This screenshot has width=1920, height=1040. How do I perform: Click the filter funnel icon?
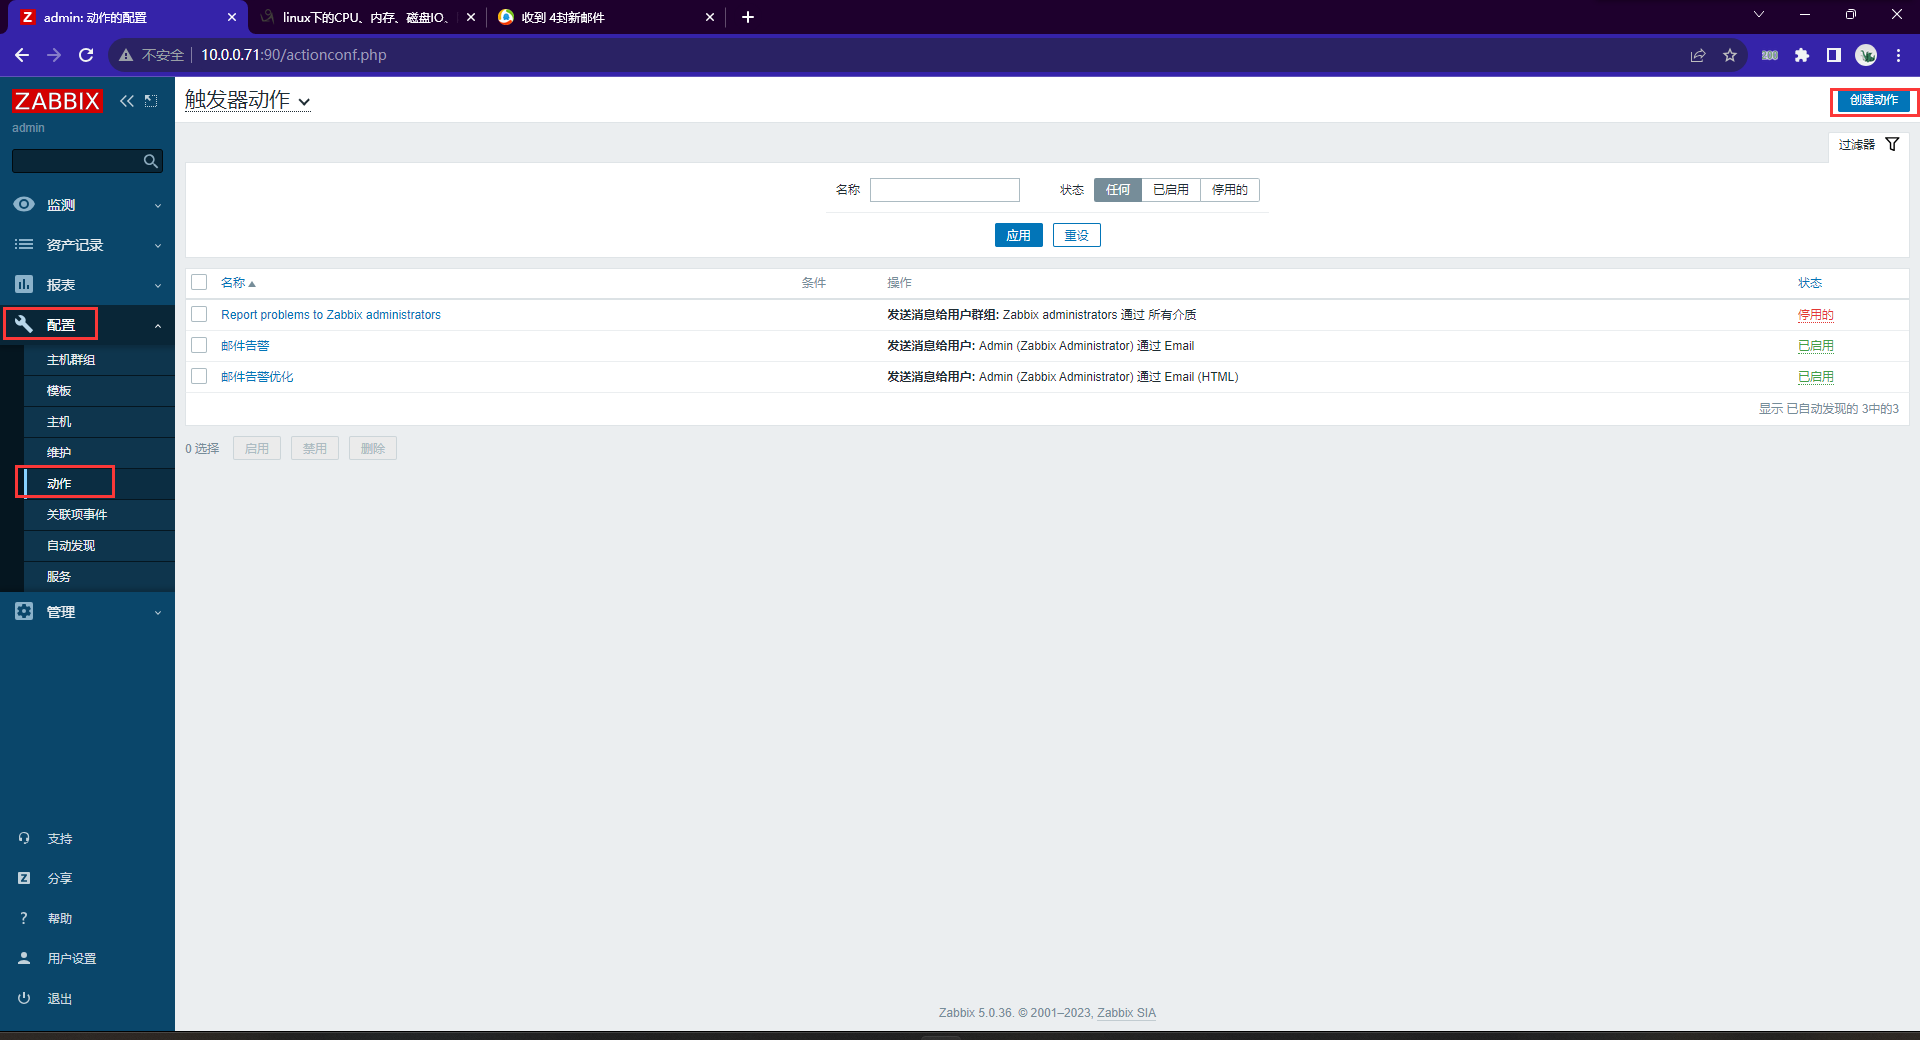pos(1892,144)
